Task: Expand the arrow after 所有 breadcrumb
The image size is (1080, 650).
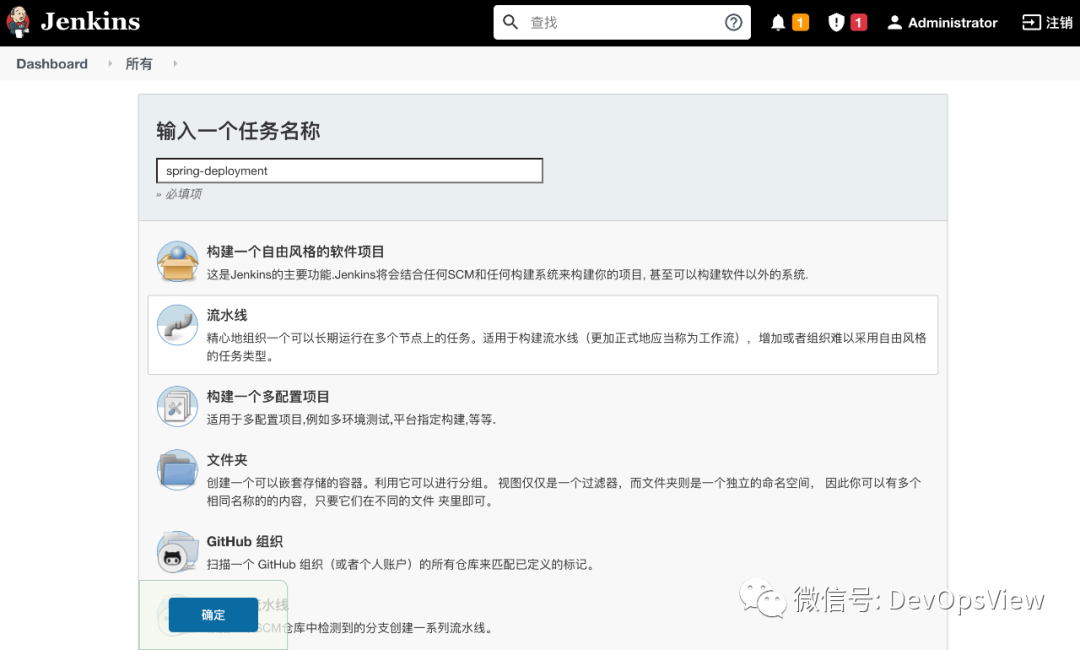Action: (x=175, y=63)
